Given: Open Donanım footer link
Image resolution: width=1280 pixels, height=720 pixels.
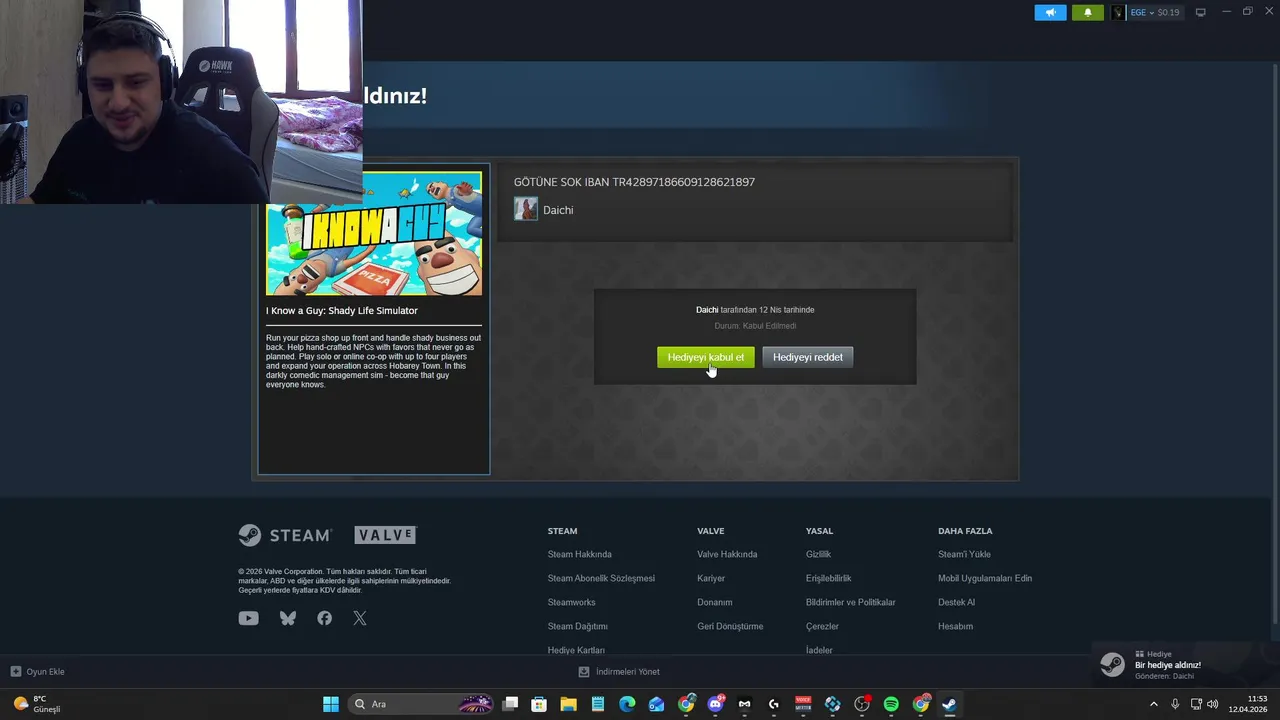Looking at the screenshot, I should [x=715, y=602].
